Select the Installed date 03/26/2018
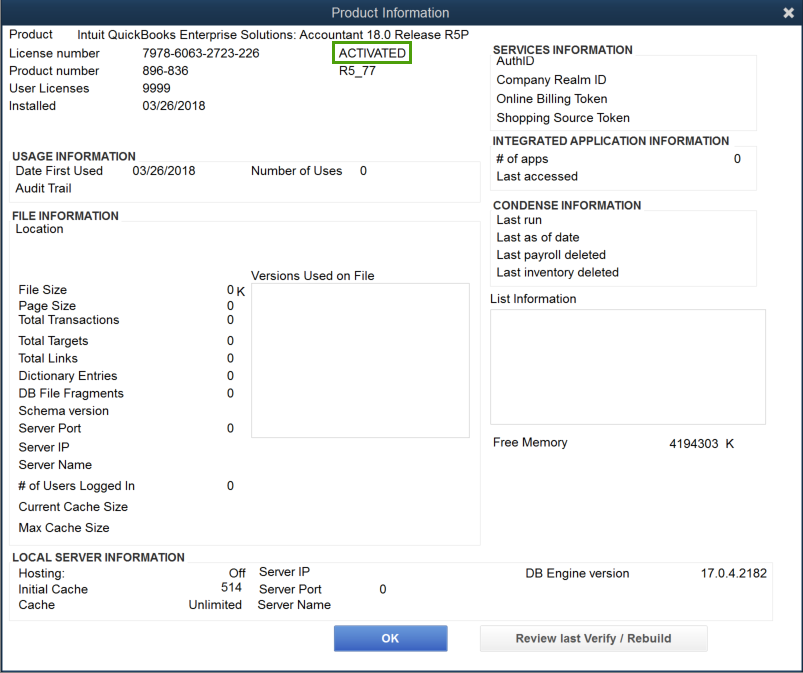The width and height of the screenshot is (803, 673). 174,106
